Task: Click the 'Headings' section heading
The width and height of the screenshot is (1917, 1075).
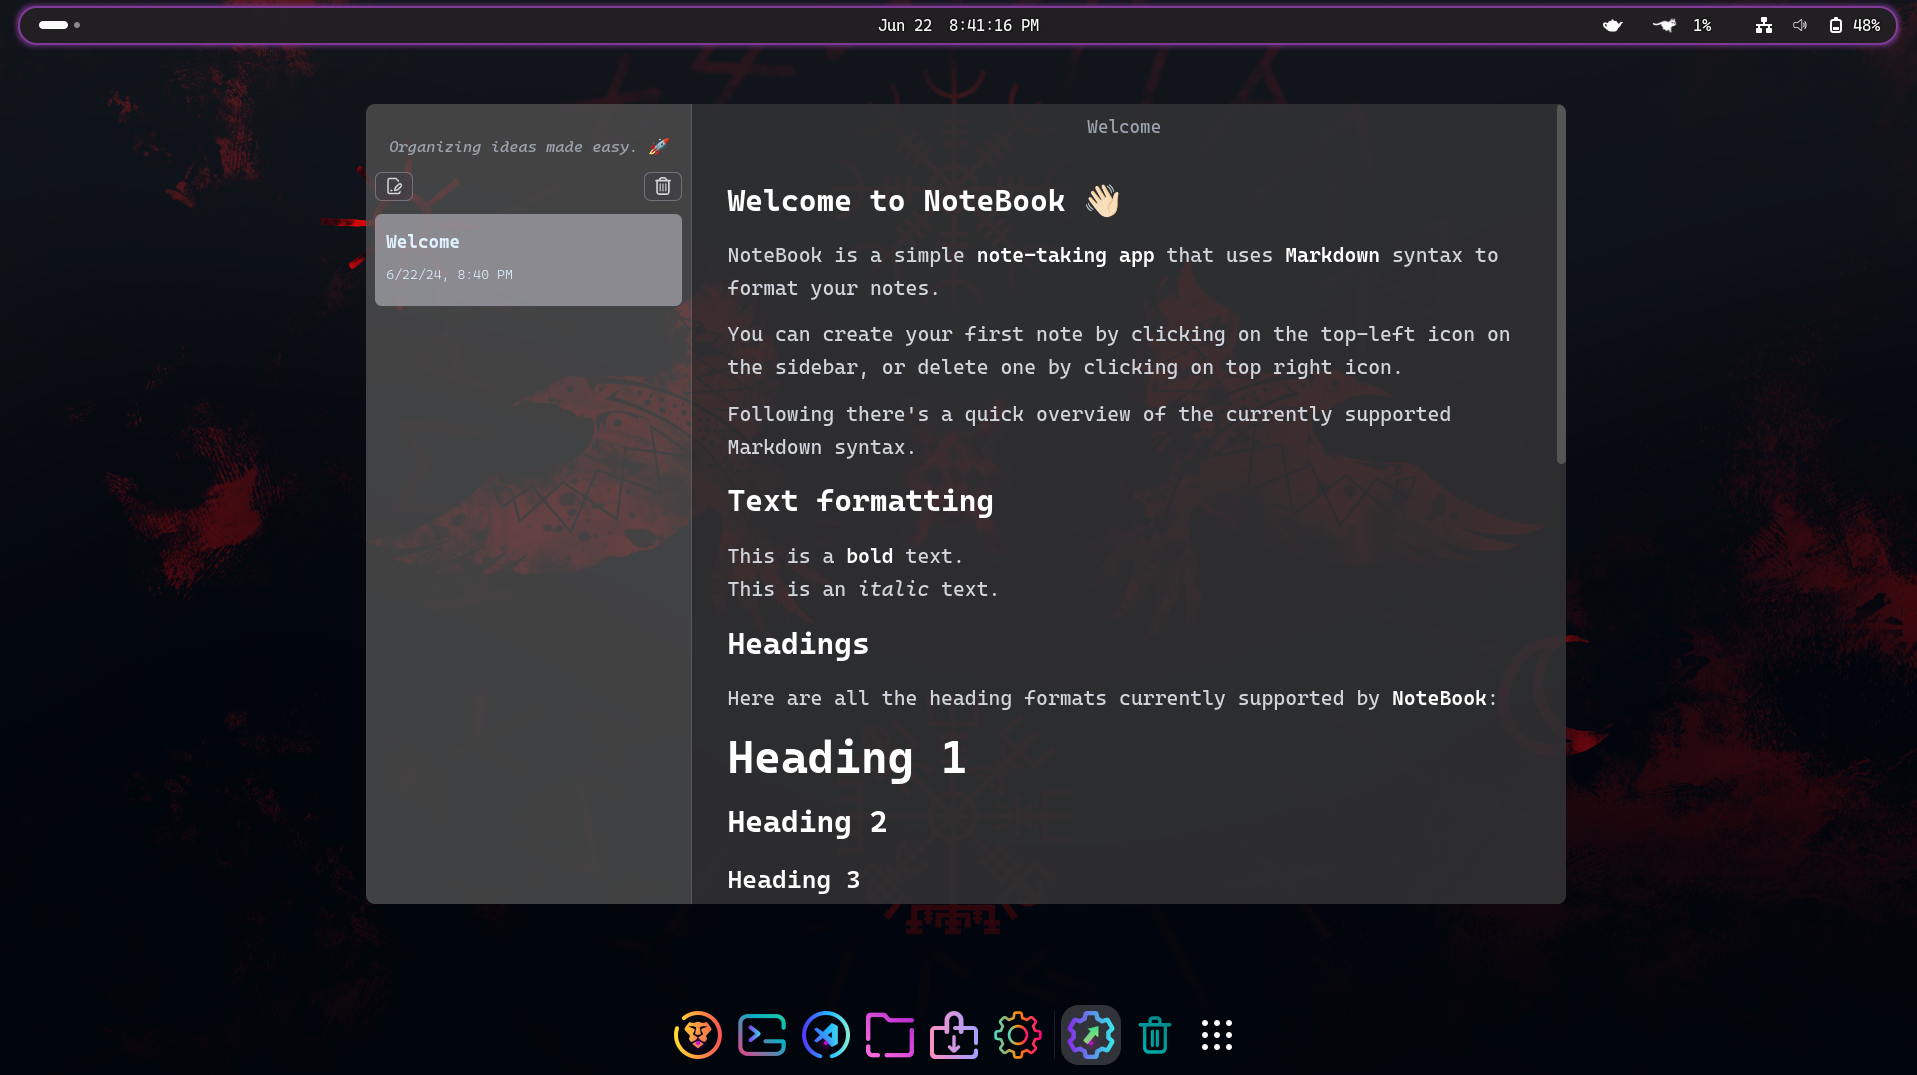Action: [x=798, y=644]
